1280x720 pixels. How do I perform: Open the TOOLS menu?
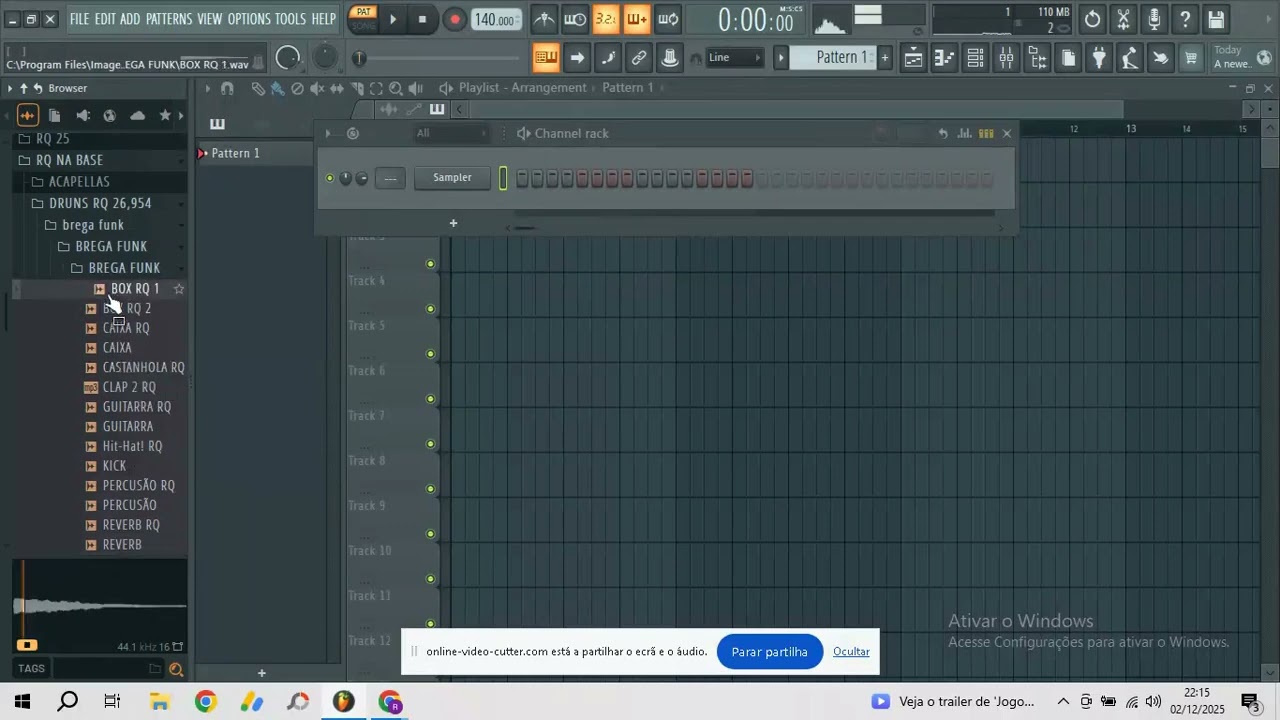(x=290, y=19)
